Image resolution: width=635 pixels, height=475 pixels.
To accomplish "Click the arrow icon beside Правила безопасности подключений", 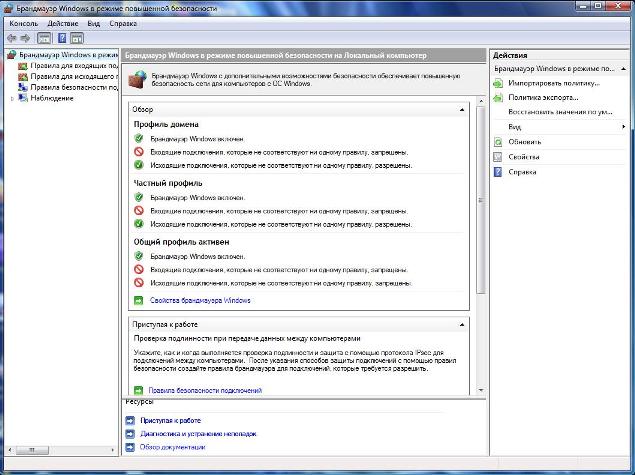I will tap(139, 390).
